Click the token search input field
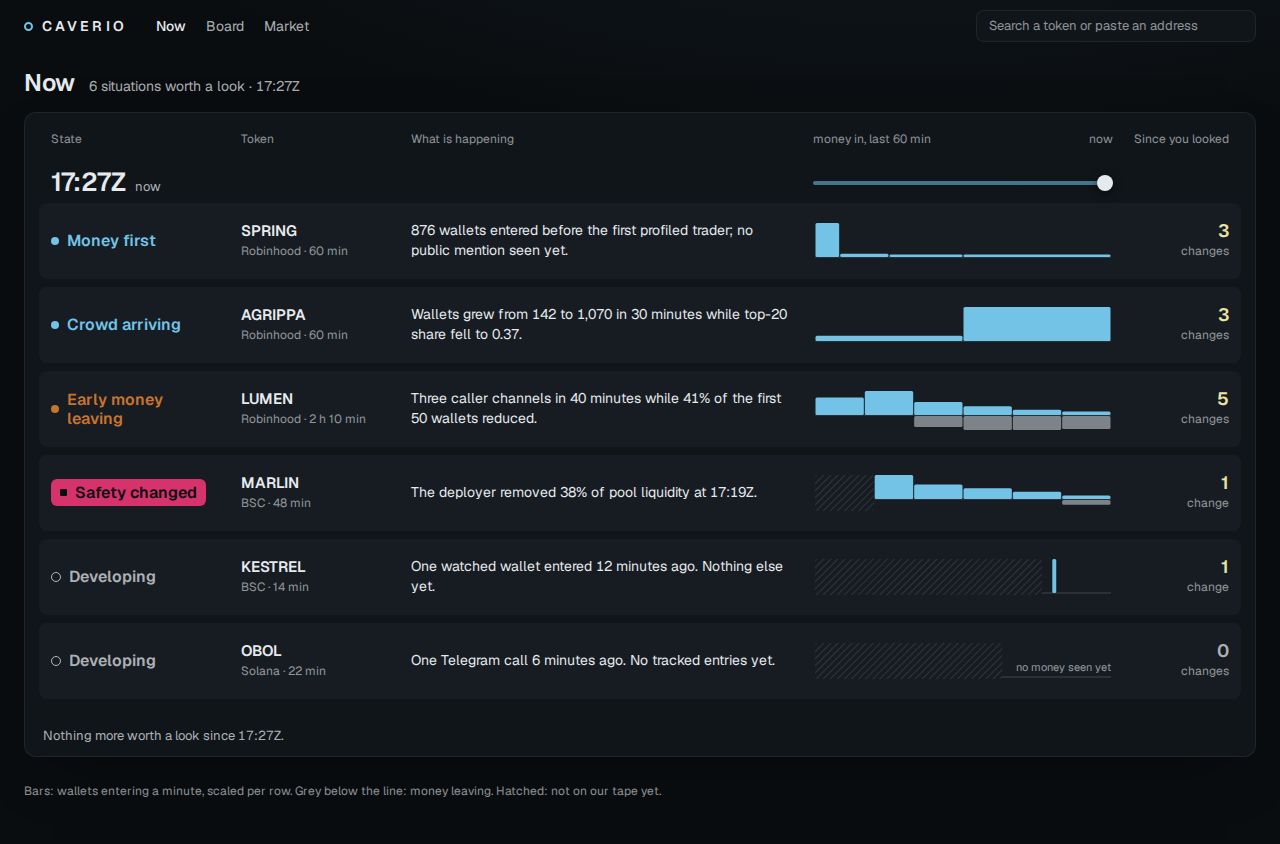The image size is (1280, 844). (1116, 26)
